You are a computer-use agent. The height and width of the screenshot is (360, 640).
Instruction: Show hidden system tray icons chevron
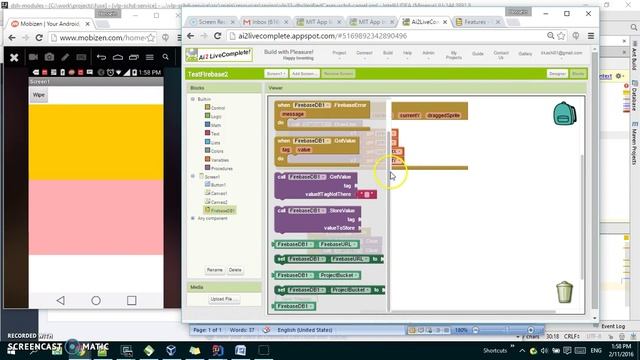(522, 351)
